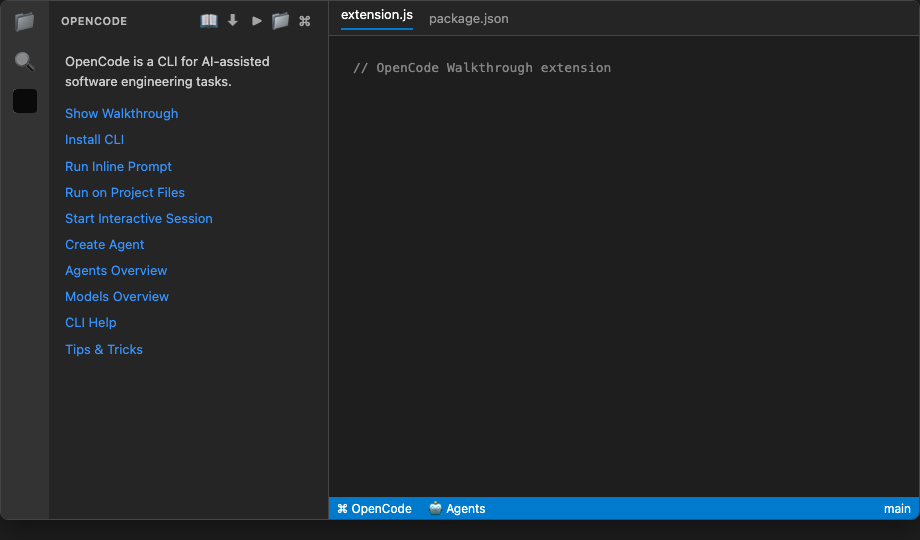Open the Search magnifier in activity bar
Screen dimensions: 920x540
click(x=25, y=61)
